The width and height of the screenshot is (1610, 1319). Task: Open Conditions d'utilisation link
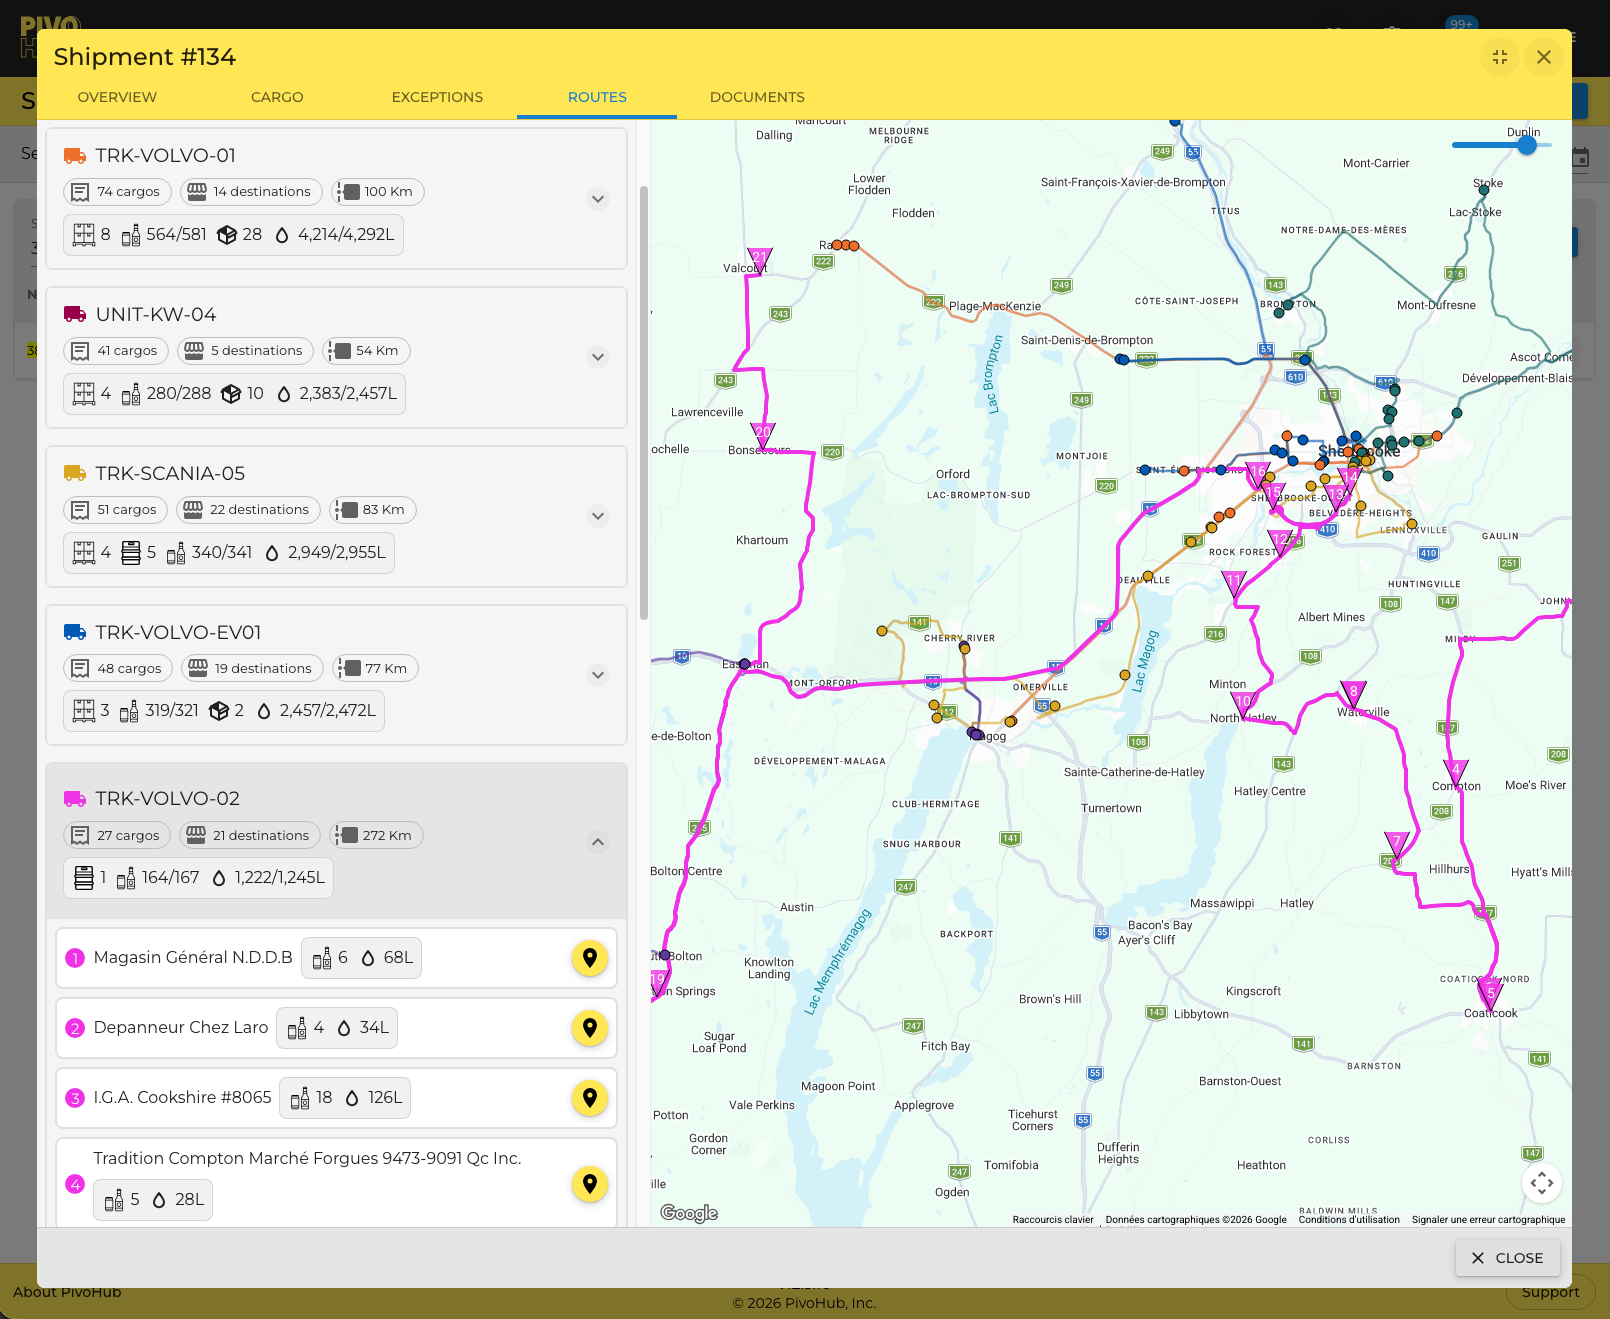click(x=1349, y=1220)
